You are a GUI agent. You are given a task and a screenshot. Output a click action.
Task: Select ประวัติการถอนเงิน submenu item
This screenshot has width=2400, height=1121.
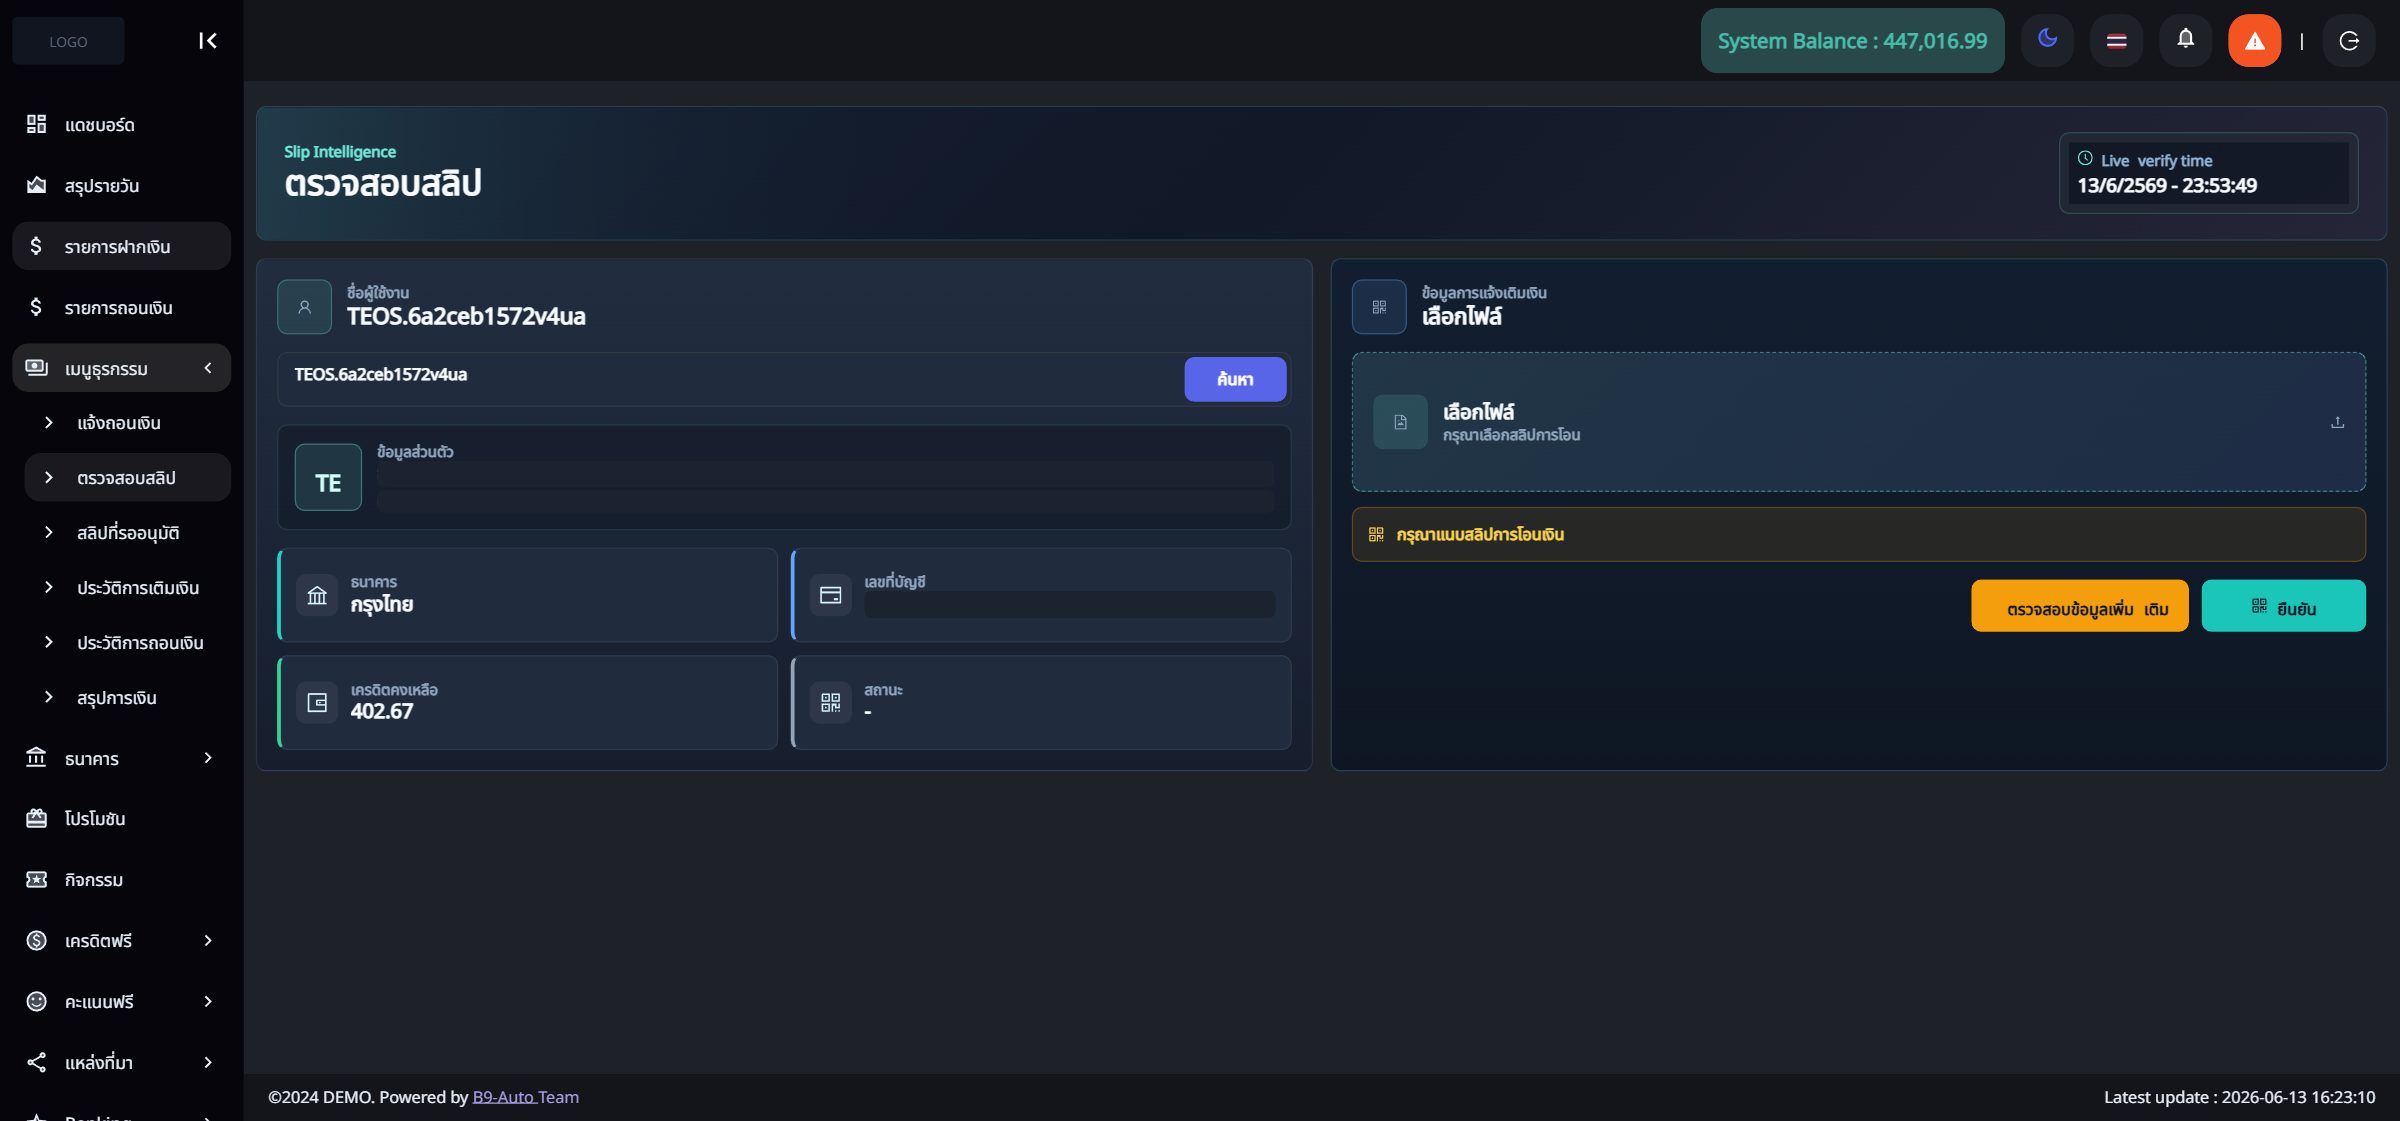pyautogui.click(x=127, y=643)
